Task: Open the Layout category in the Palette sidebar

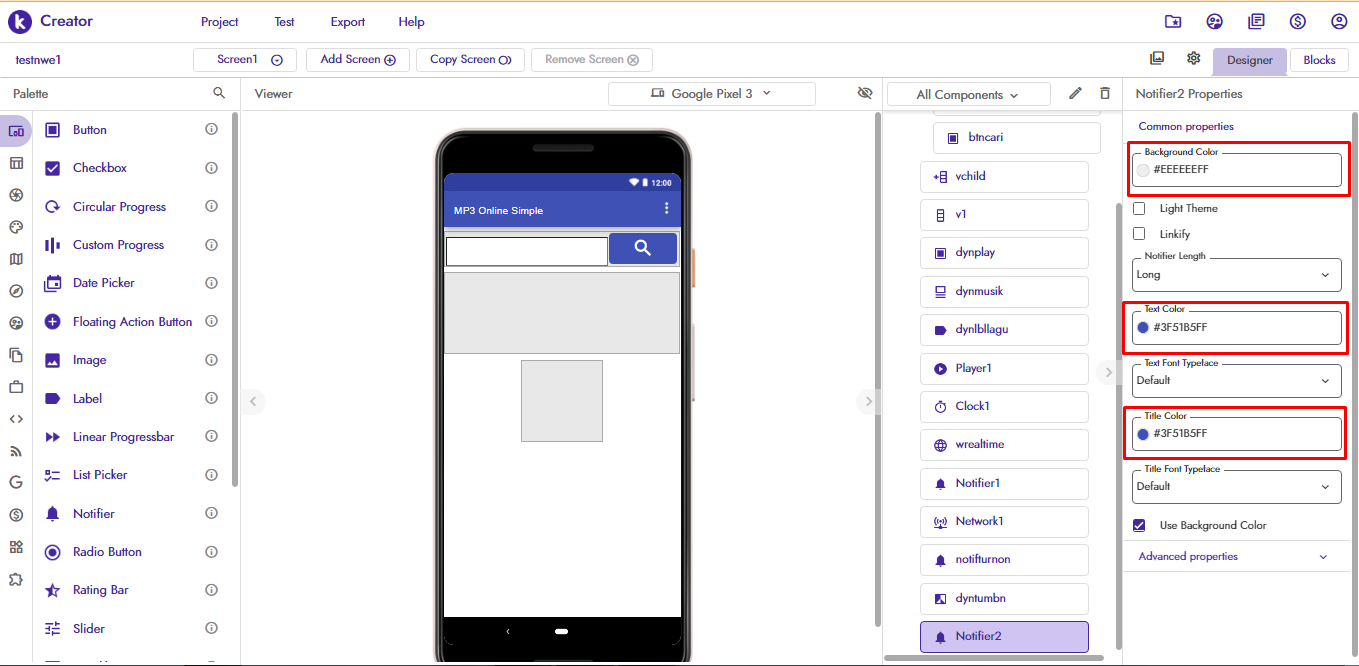Action: (x=16, y=162)
